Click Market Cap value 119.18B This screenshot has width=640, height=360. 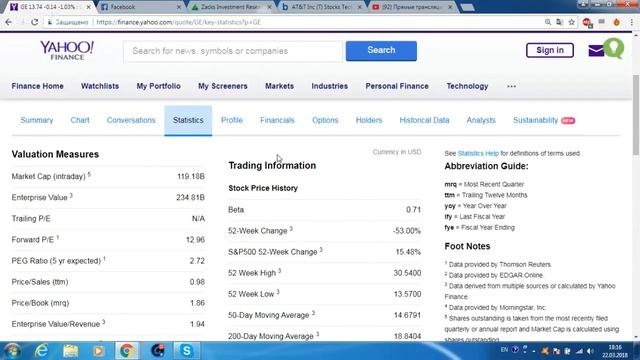click(191, 176)
